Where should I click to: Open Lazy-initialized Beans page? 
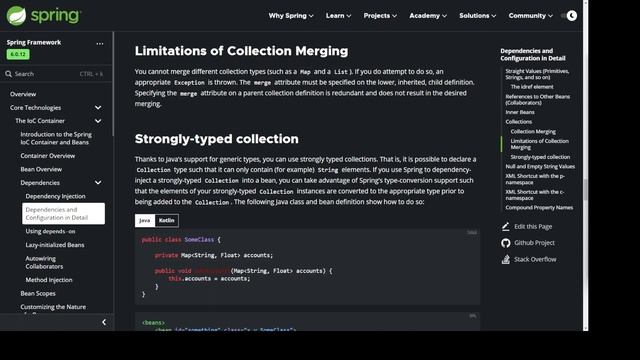click(x=55, y=244)
